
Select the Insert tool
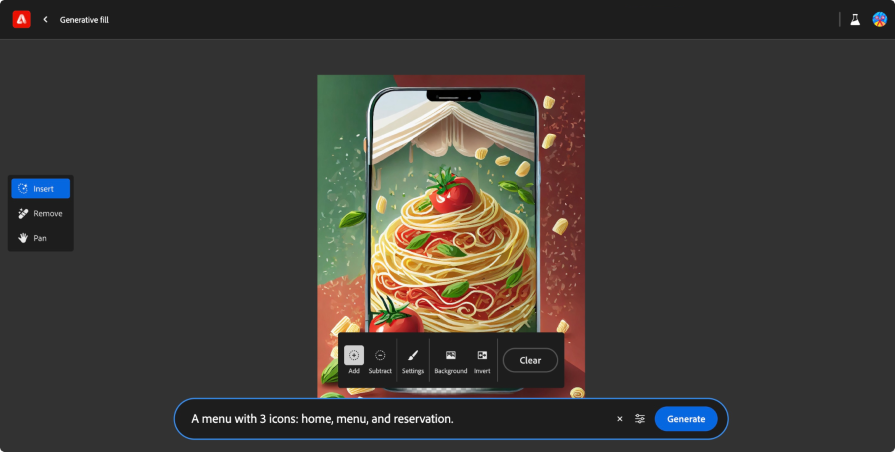(x=40, y=188)
